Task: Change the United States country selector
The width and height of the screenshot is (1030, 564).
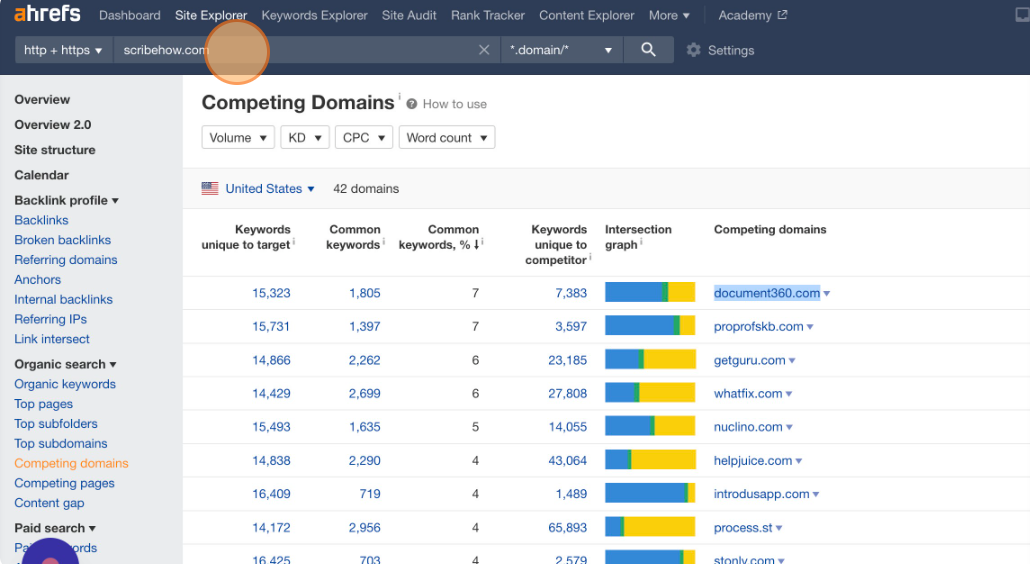Action: (270, 188)
